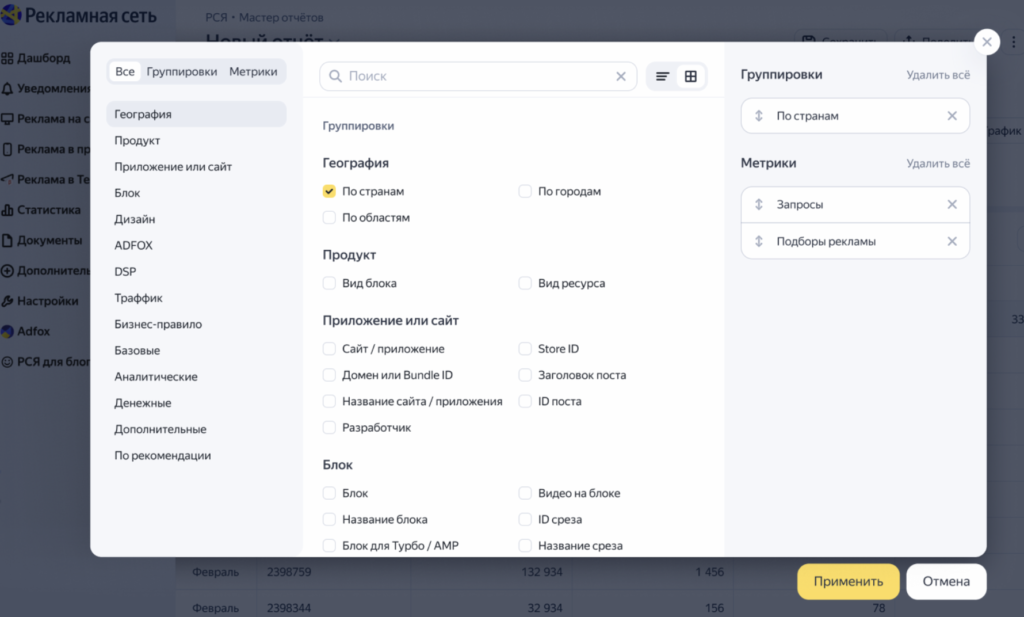
Task: Click inside the Поиск search field
Action: [x=470, y=76]
